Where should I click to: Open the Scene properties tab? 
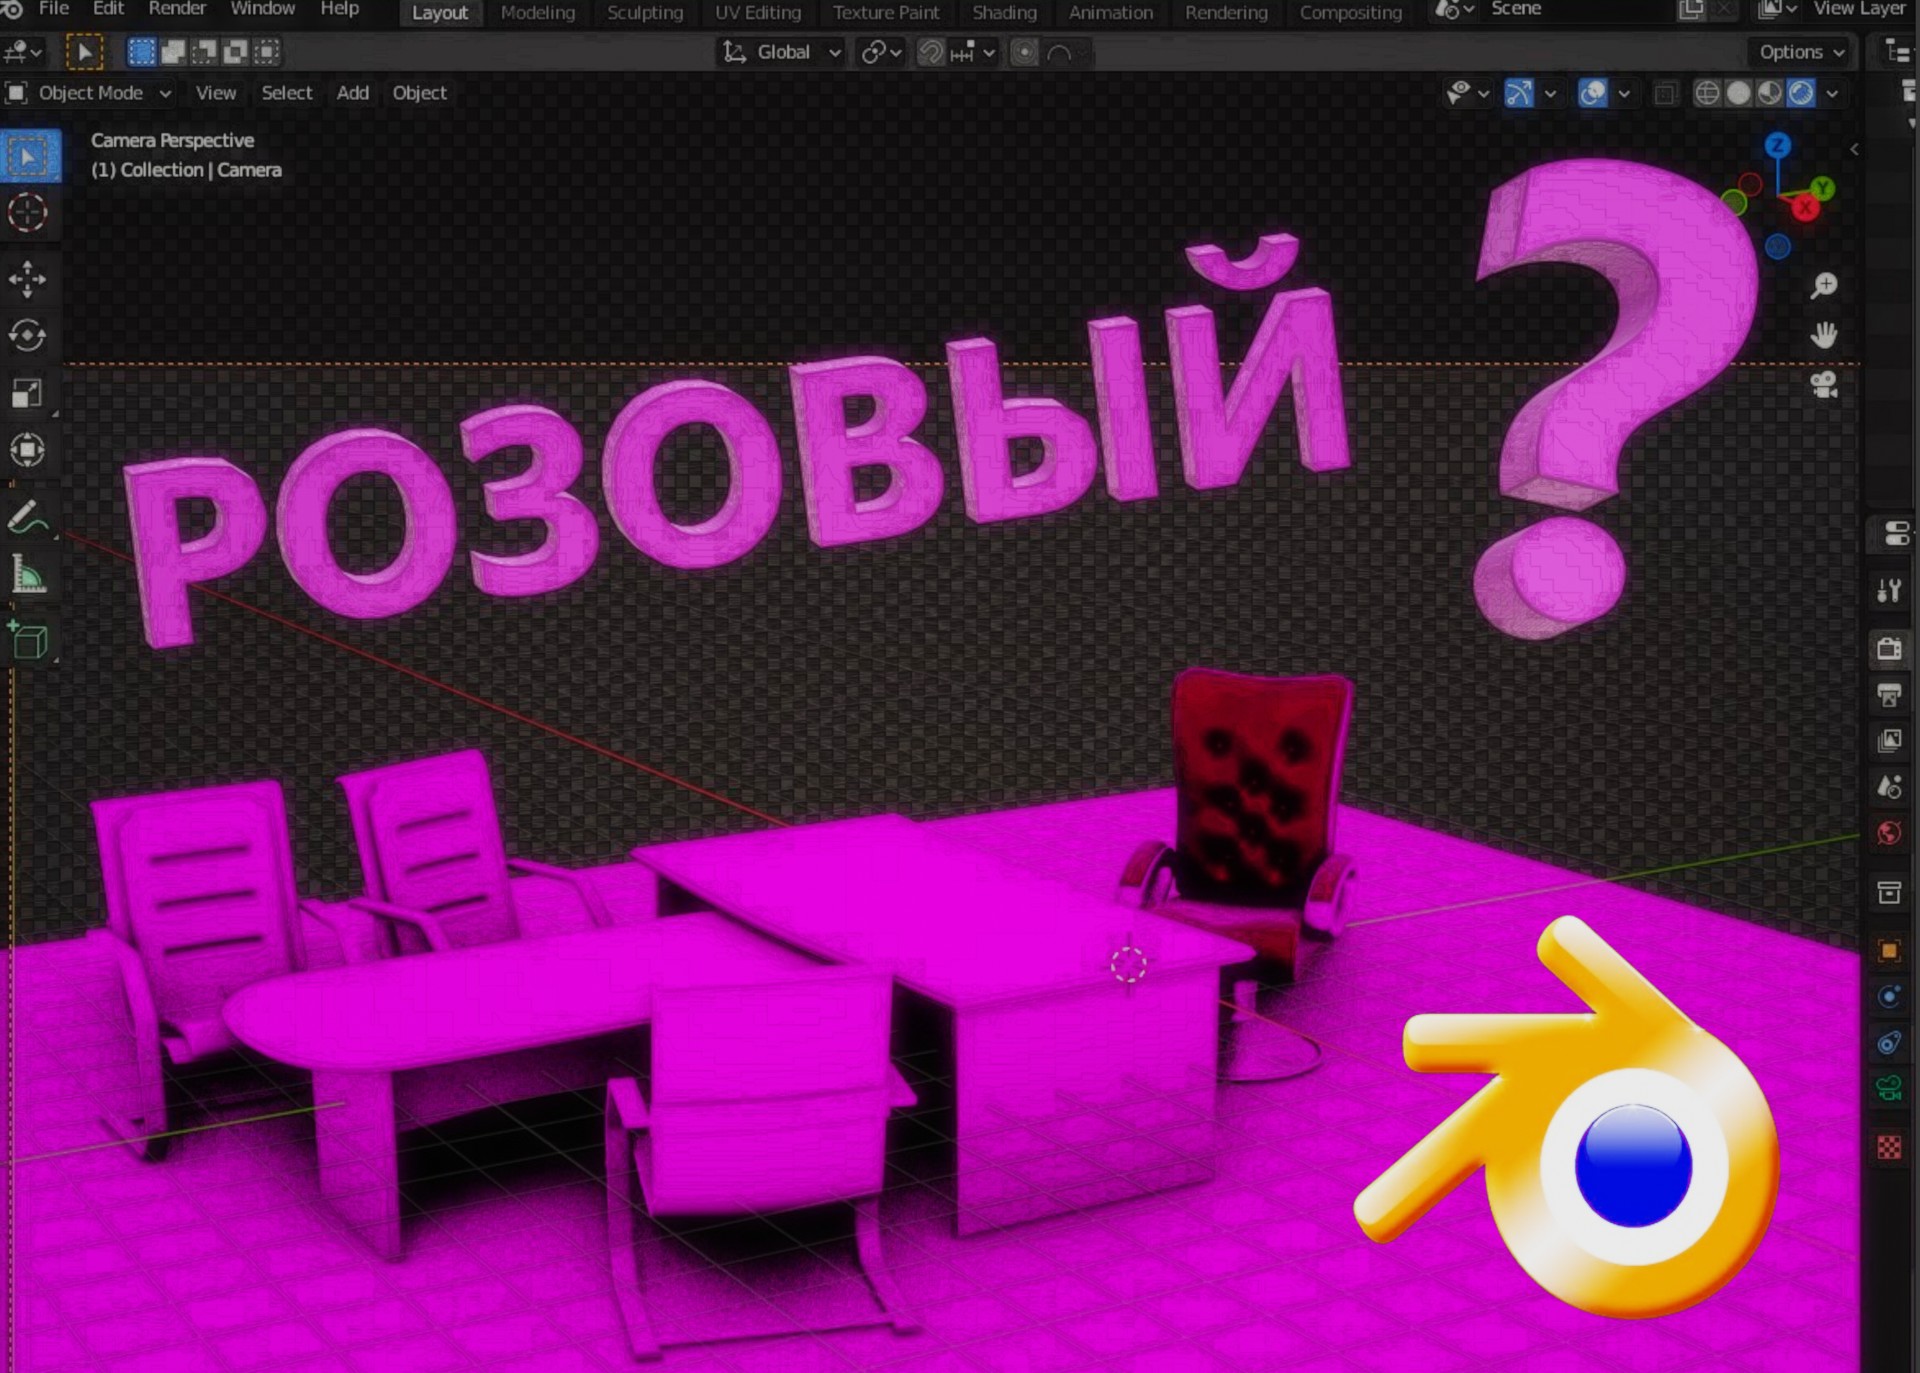[1889, 787]
